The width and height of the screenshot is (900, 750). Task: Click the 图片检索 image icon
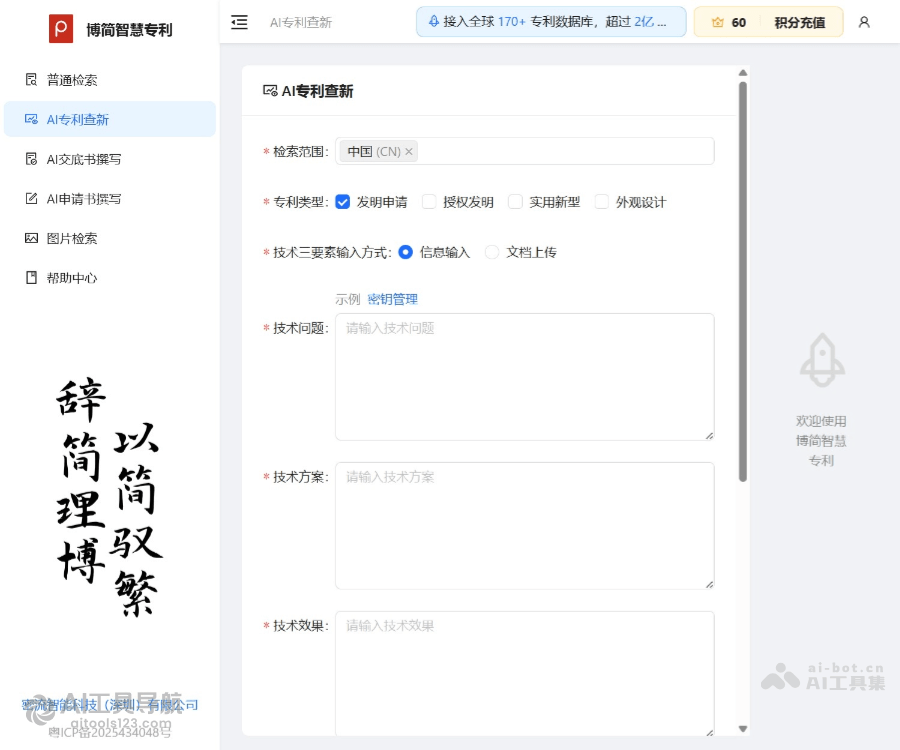coord(32,238)
